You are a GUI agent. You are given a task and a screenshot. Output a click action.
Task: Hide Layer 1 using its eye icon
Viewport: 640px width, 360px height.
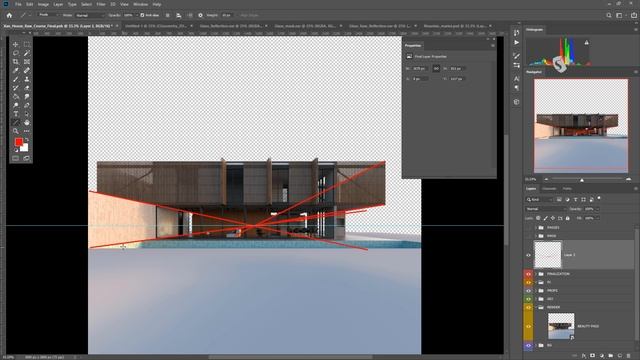click(528, 255)
